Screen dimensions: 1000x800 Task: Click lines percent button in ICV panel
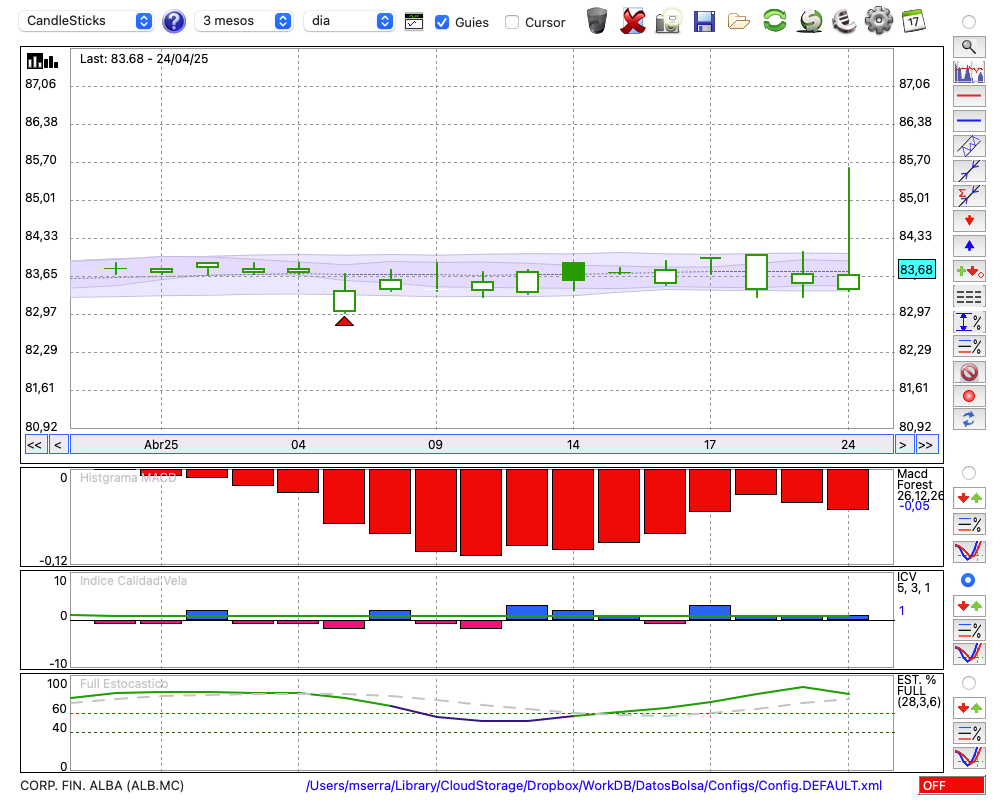pyautogui.click(x=969, y=630)
